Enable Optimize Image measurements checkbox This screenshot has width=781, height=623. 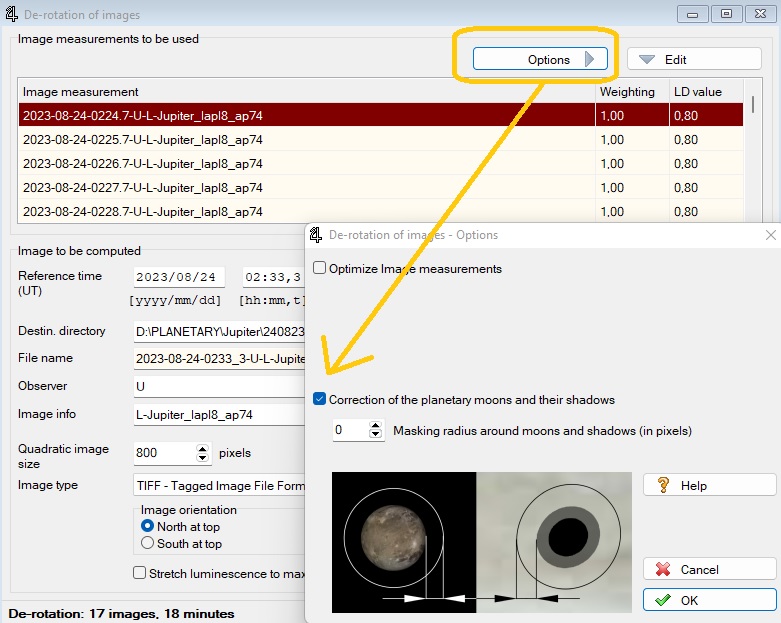tap(320, 268)
